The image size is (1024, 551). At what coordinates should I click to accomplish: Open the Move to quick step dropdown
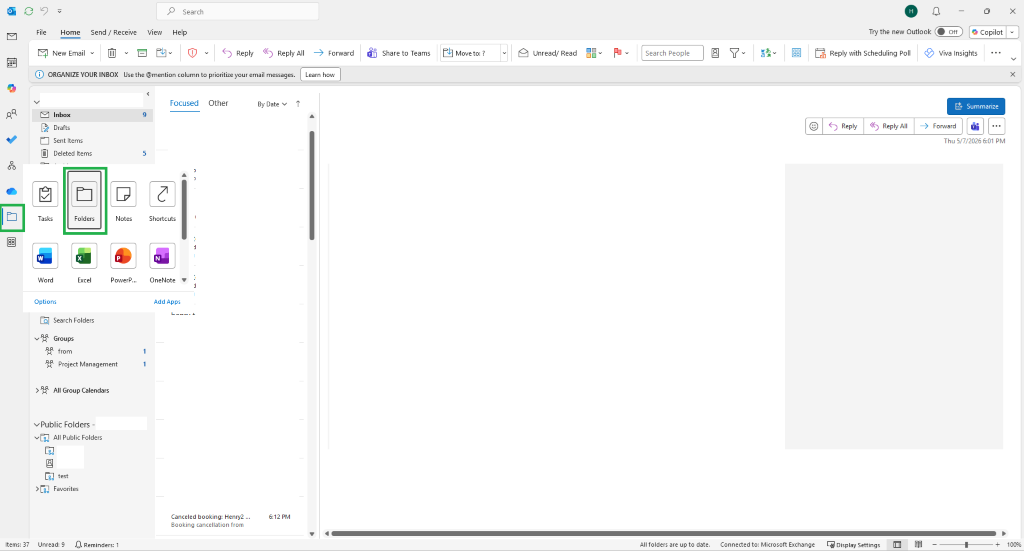[504, 53]
